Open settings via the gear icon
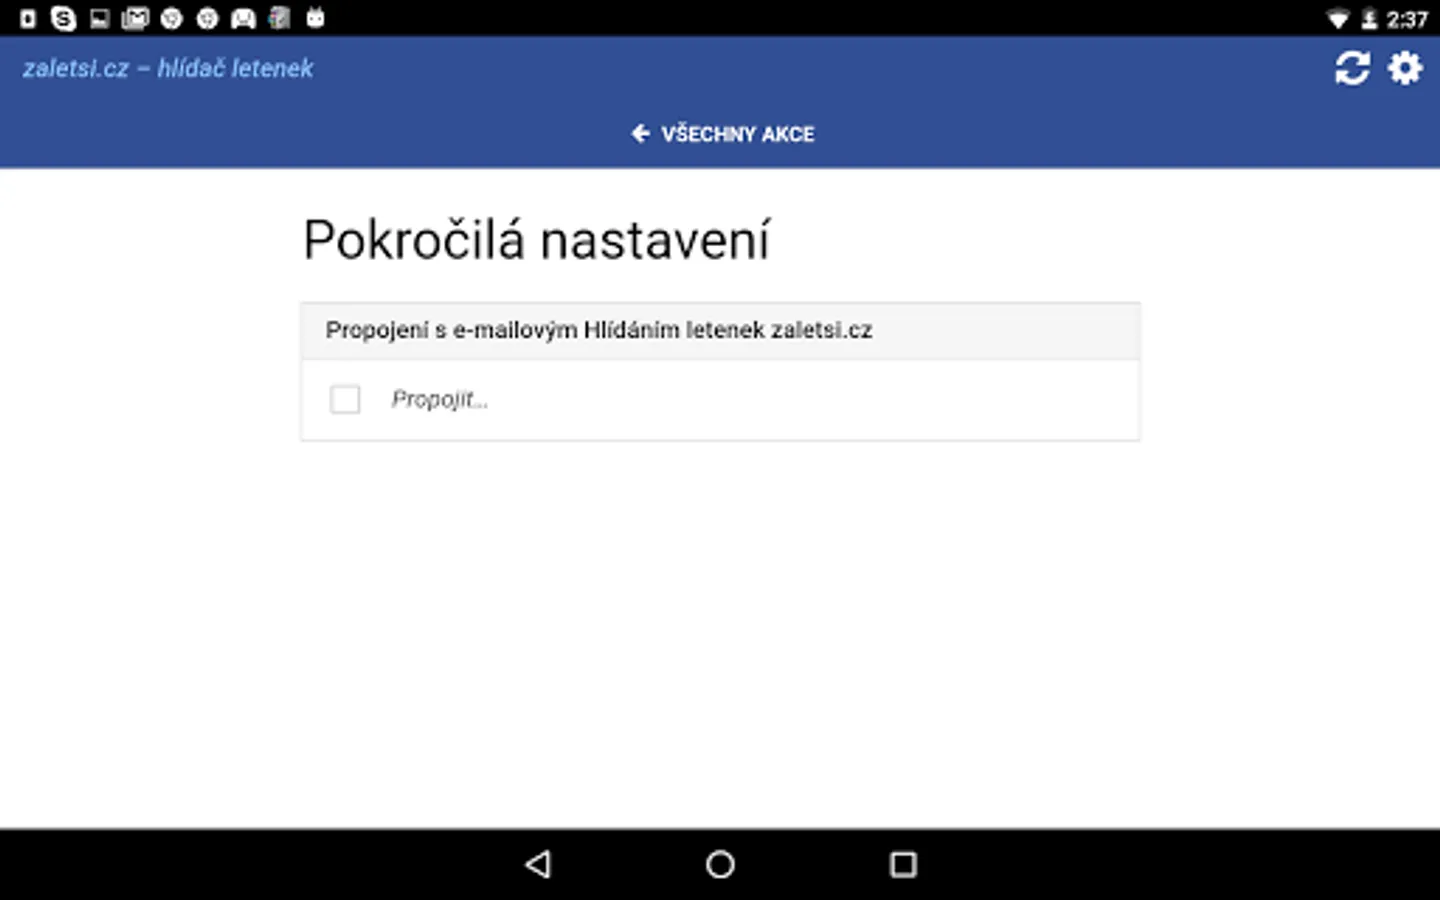 pos(1405,68)
